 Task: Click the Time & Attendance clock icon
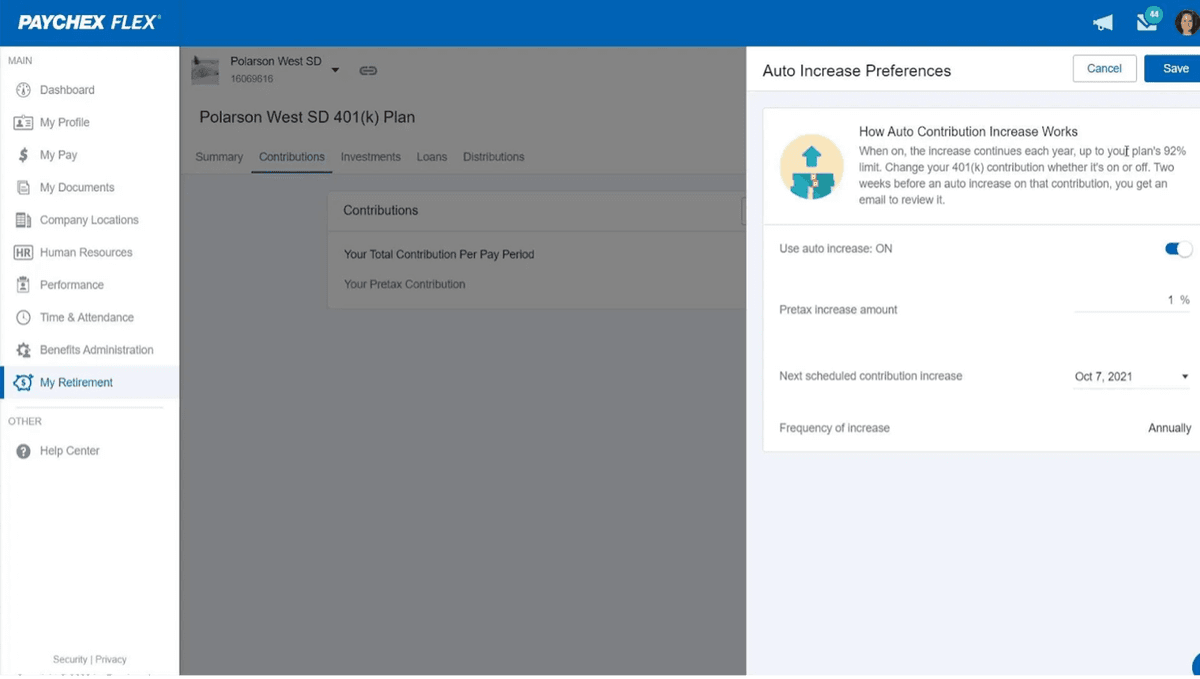[24, 317]
